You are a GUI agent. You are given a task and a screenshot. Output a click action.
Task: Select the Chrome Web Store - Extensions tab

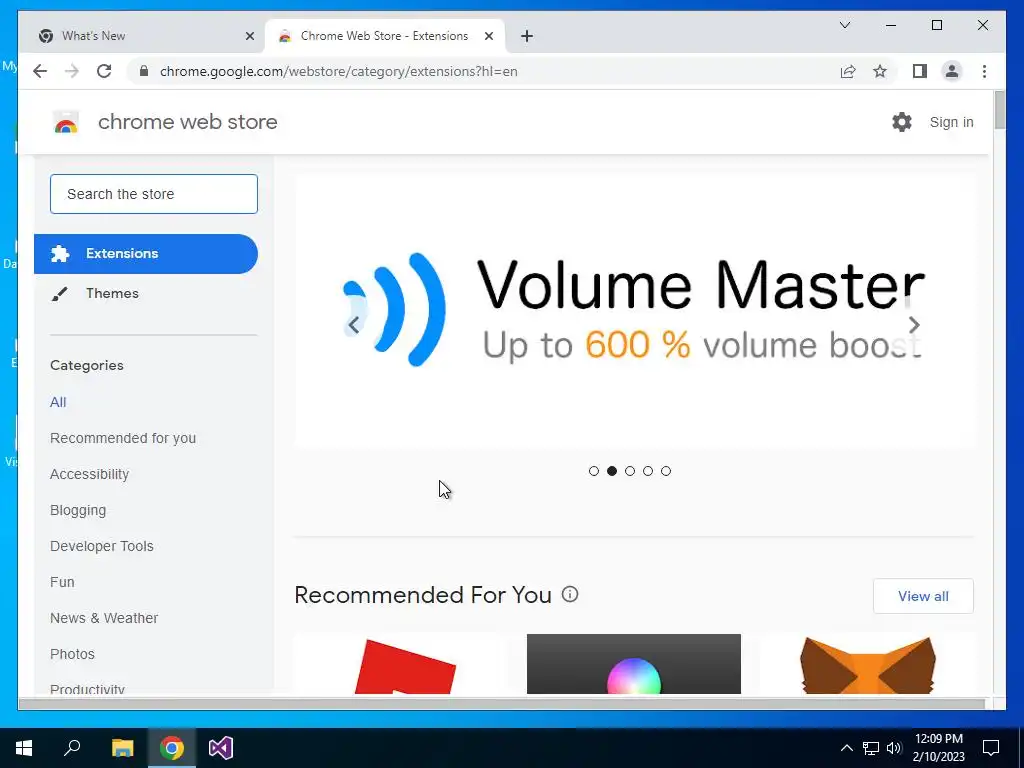pyautogui.click(x=385, y=36)
